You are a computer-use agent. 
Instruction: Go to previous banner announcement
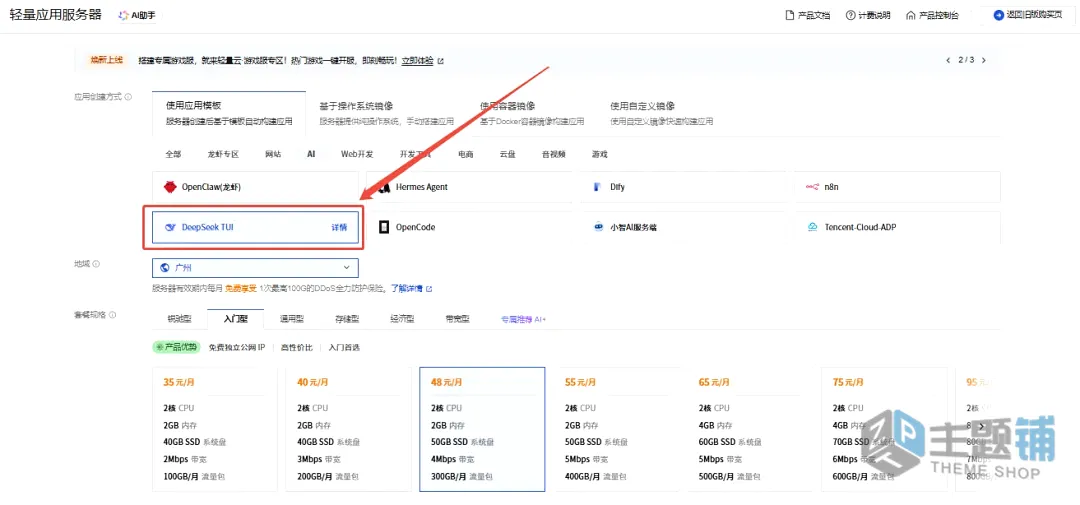pyautogui.click(x=948, y=61)
